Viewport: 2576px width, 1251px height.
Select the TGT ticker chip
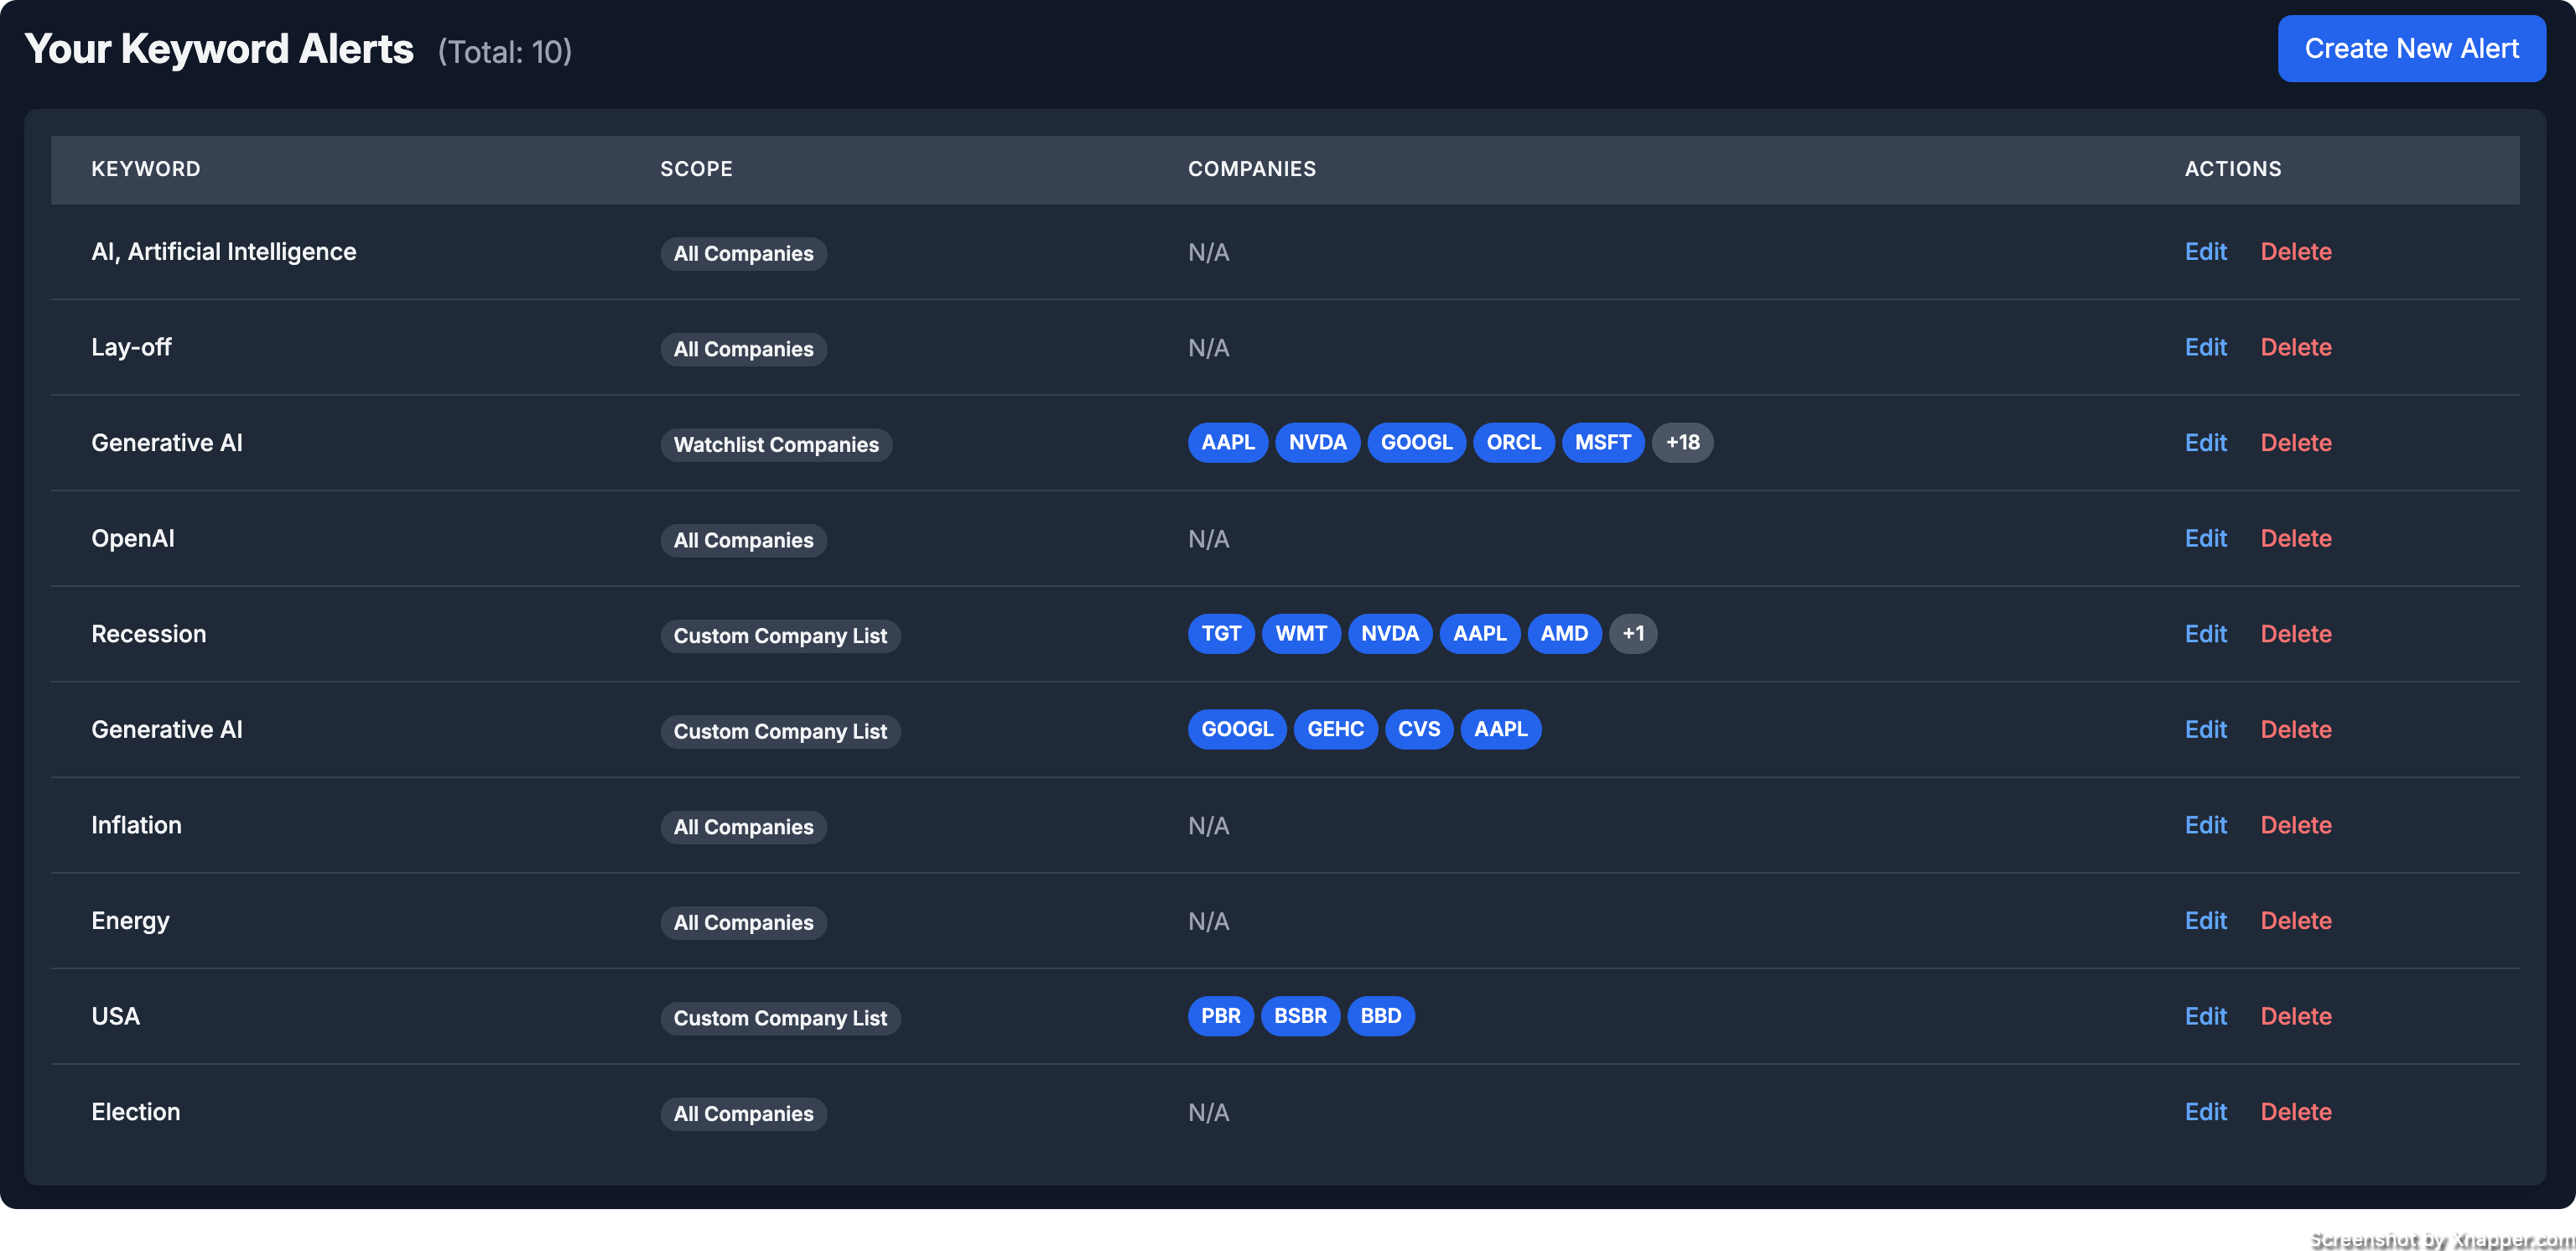[1220, 633]
